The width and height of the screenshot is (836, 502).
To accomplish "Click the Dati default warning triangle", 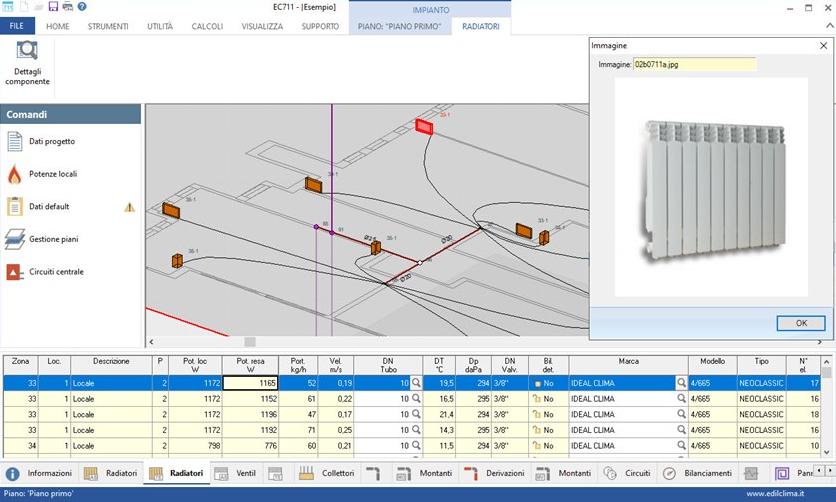I will tap(129, 207).
